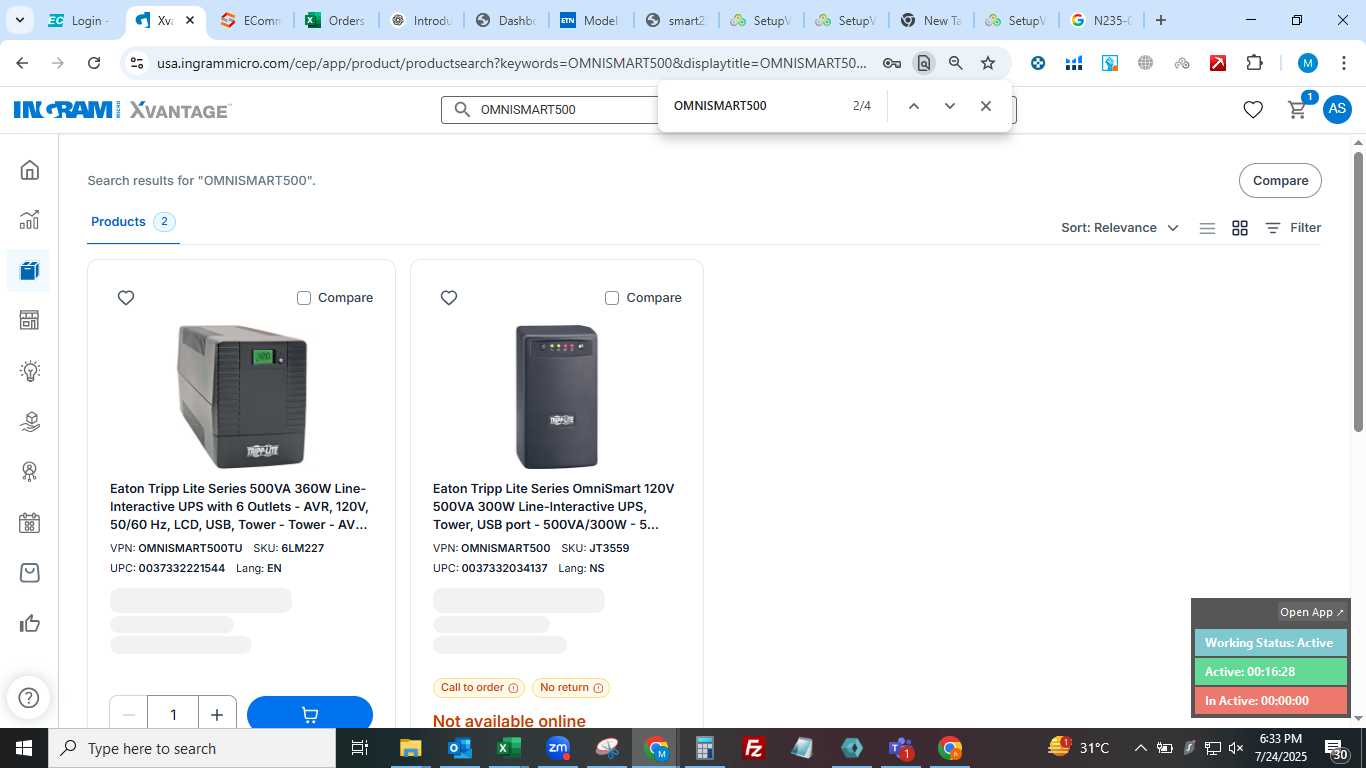Viewport: 1366px width, 768px height.
Task: Show hidden system tray icons
Action: pyautogui.click(x=1140, y=748)
